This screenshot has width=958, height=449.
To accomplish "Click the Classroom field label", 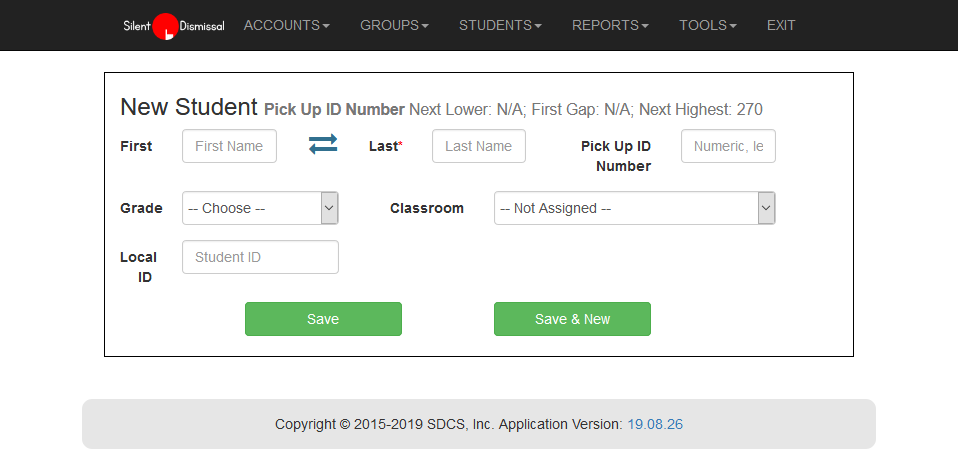I will (x=427, y=208).
